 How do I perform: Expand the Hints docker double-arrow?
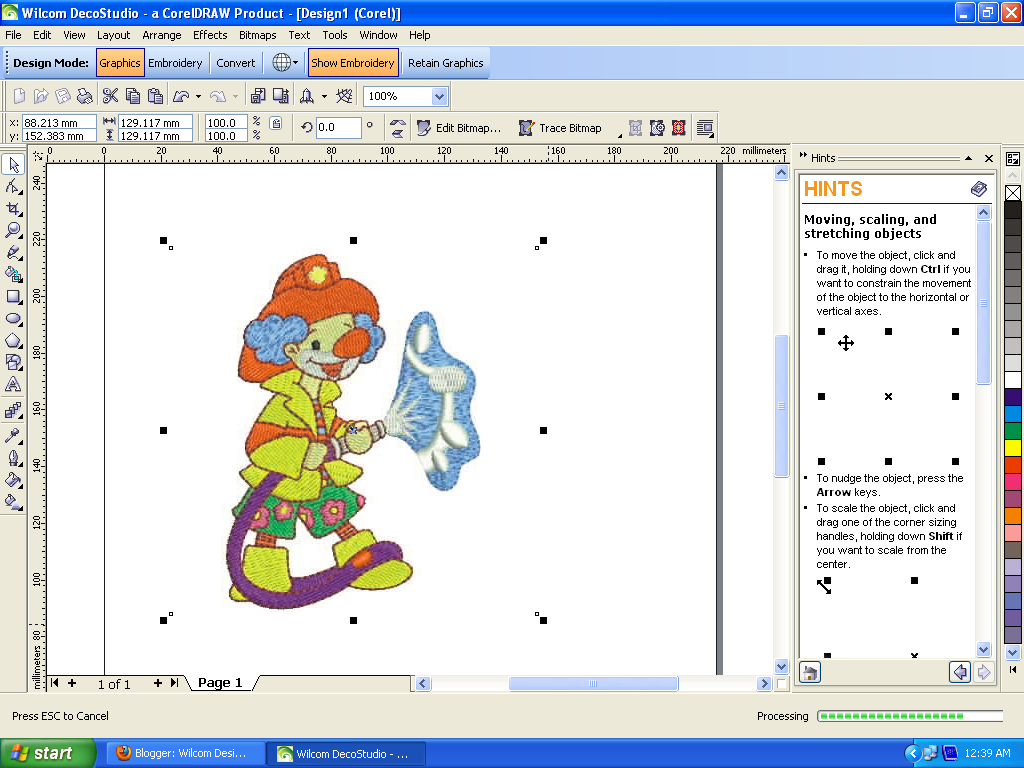(x=803, y=157)
